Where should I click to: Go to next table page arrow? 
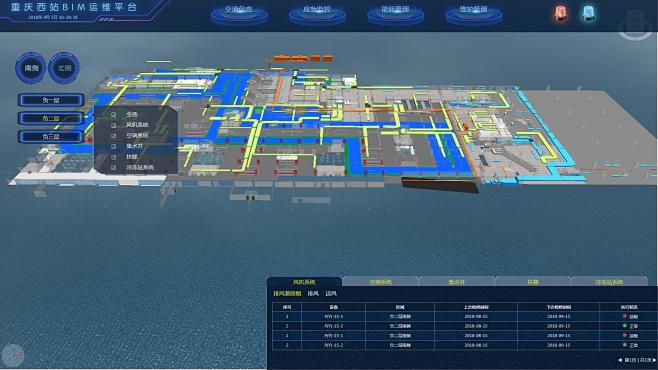point(654,360)
